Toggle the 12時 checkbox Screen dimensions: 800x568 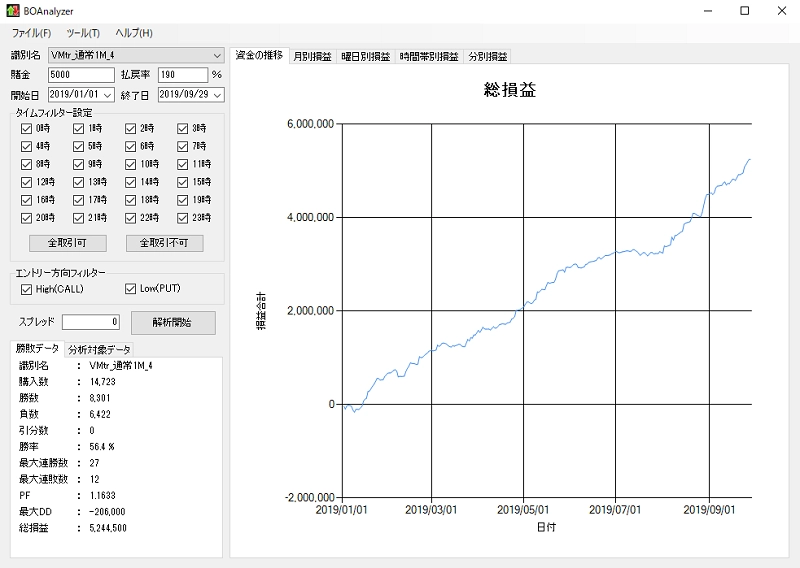pos(27,182)
